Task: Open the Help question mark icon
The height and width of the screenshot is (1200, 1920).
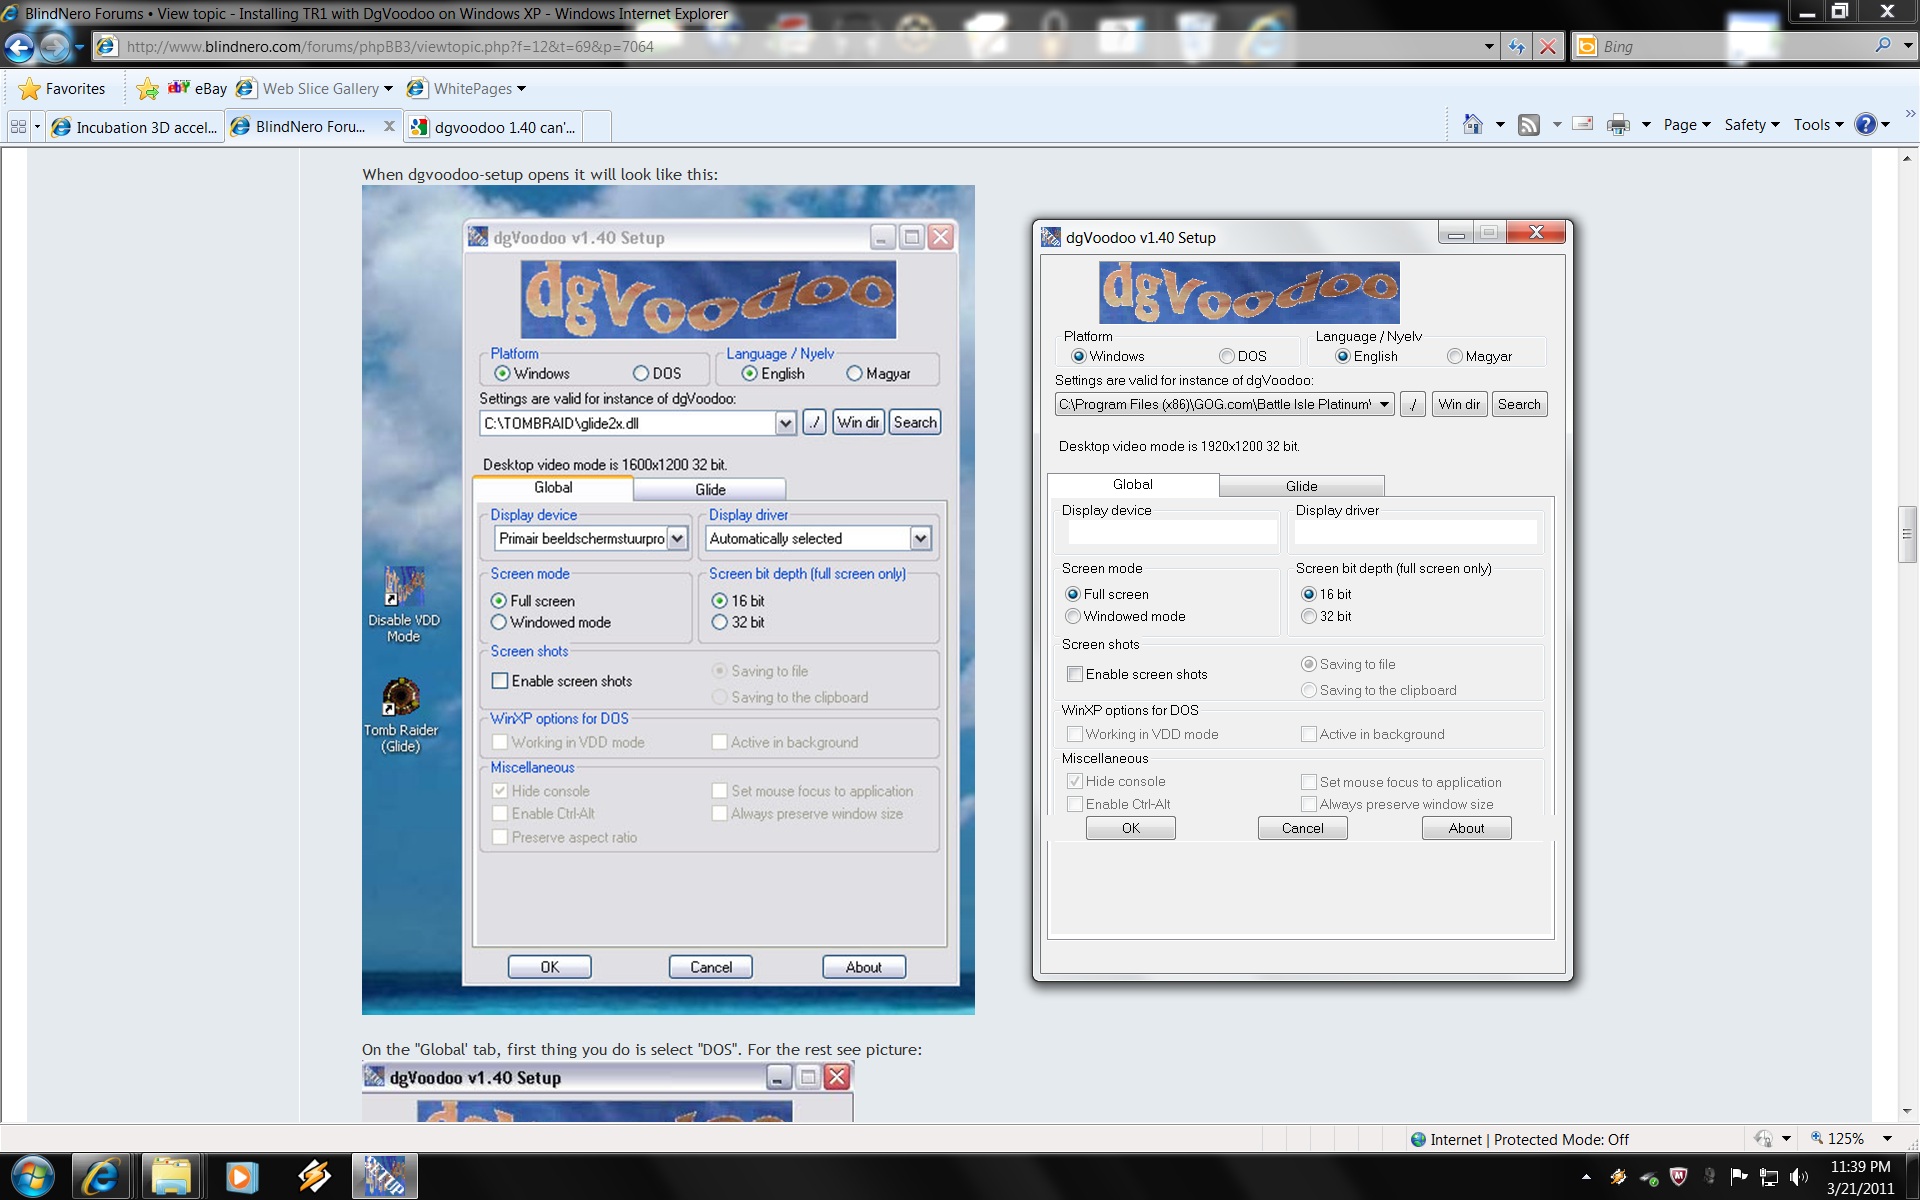Action: pos(1866,125)
